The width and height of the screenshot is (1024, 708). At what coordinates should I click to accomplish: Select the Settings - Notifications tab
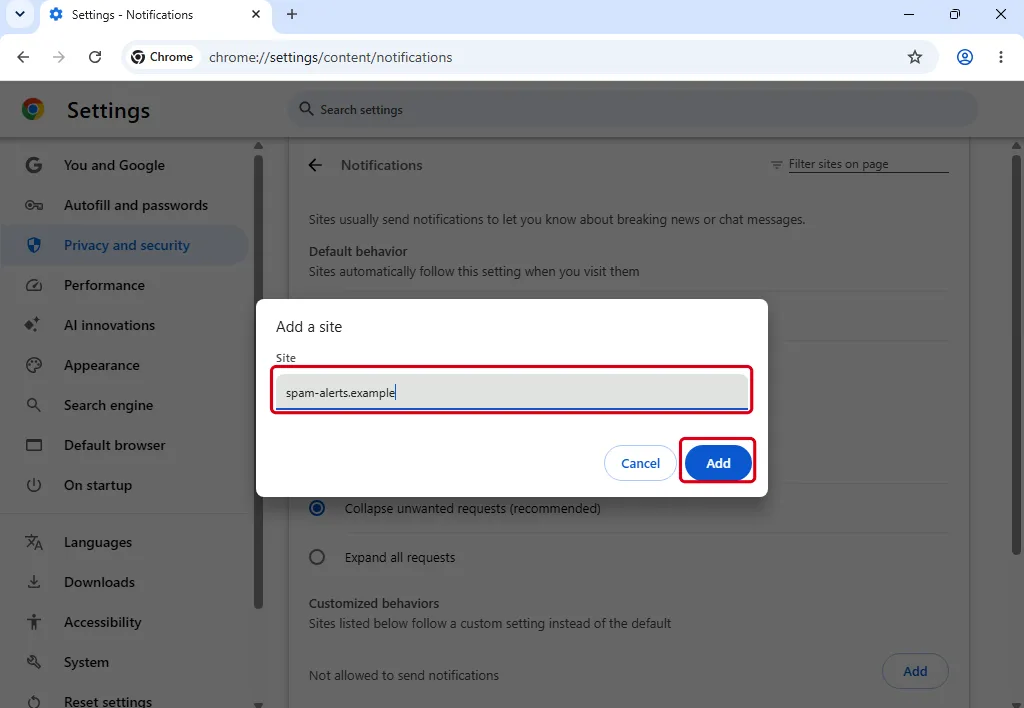click(155, 14)
